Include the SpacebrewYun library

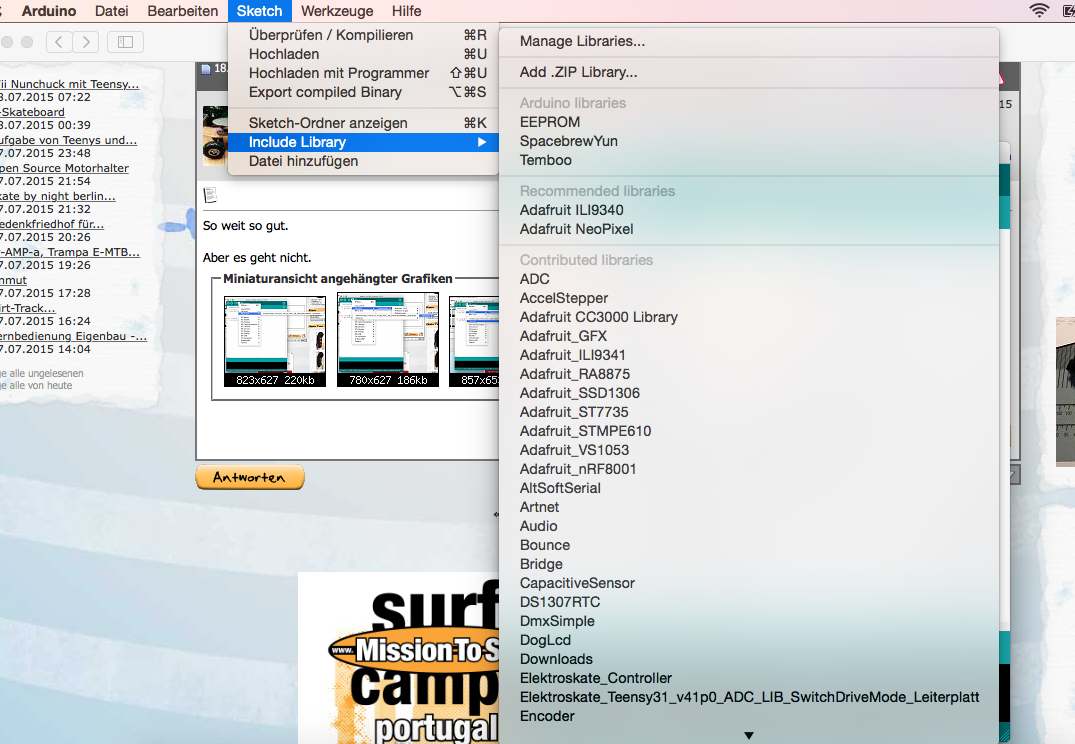pos(749,141)
